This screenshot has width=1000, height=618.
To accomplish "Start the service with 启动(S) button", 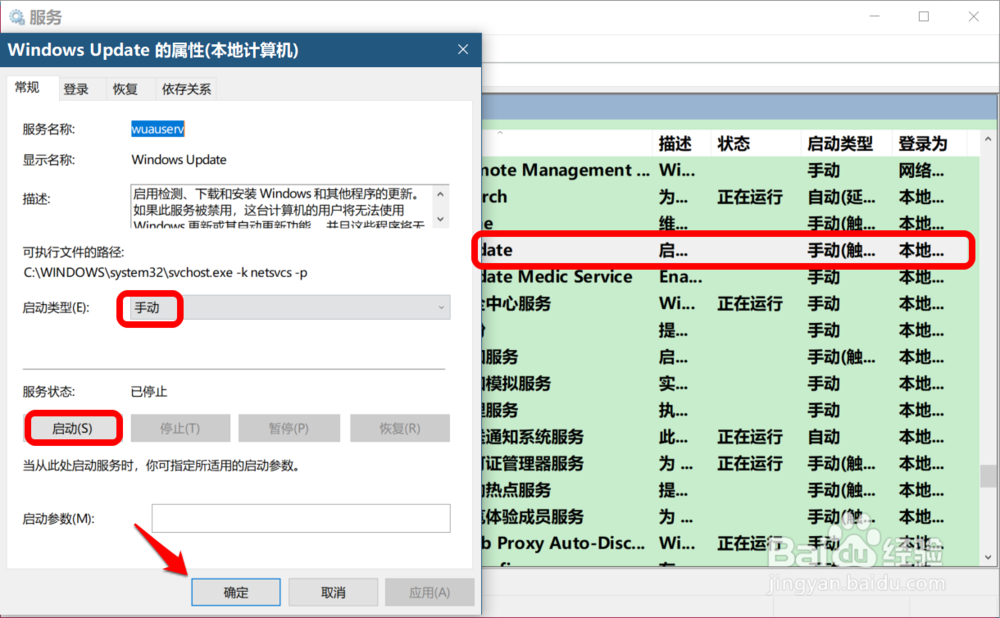I will (73, 429).
